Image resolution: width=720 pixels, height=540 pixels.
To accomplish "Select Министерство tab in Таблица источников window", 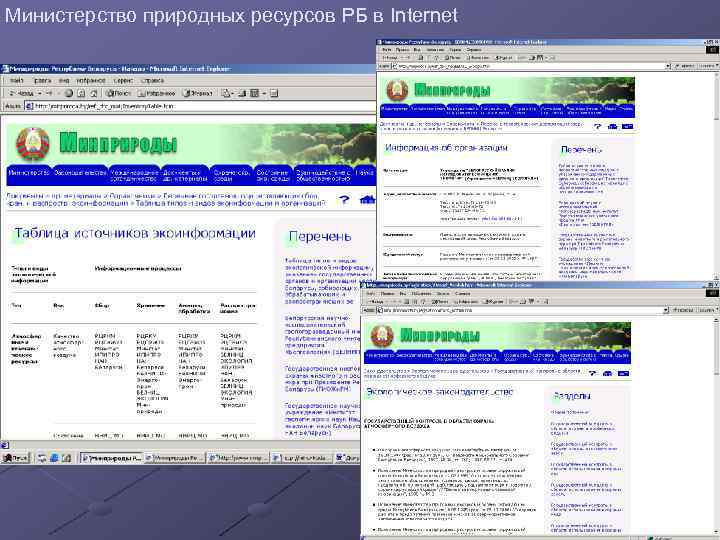I will coord(28,175).
